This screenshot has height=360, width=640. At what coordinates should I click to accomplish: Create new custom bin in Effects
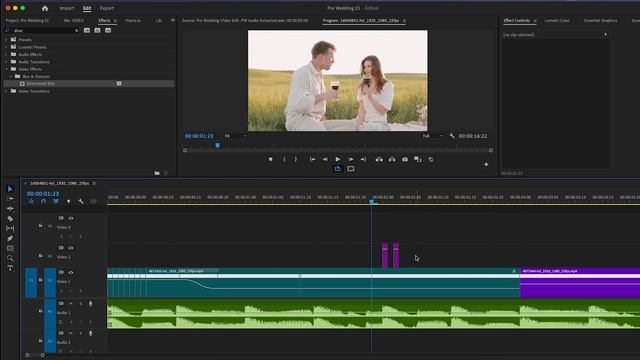click(157, 173)
